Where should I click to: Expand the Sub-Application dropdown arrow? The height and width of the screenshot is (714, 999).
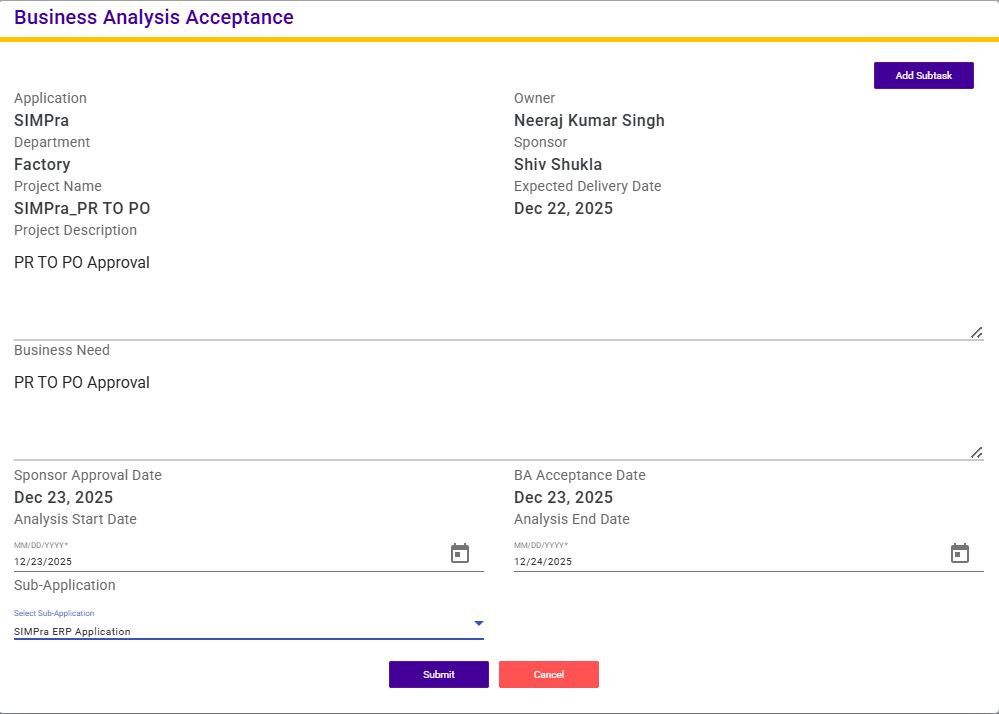click(x=478, y=623)
